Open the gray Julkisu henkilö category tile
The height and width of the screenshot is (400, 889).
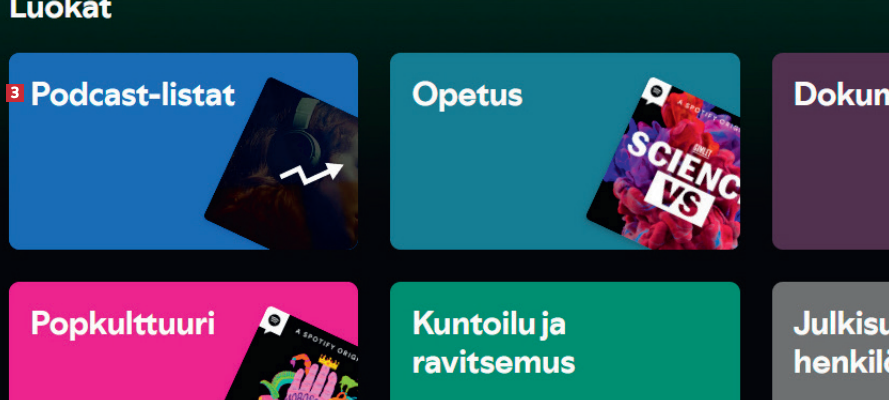[831, 341]
